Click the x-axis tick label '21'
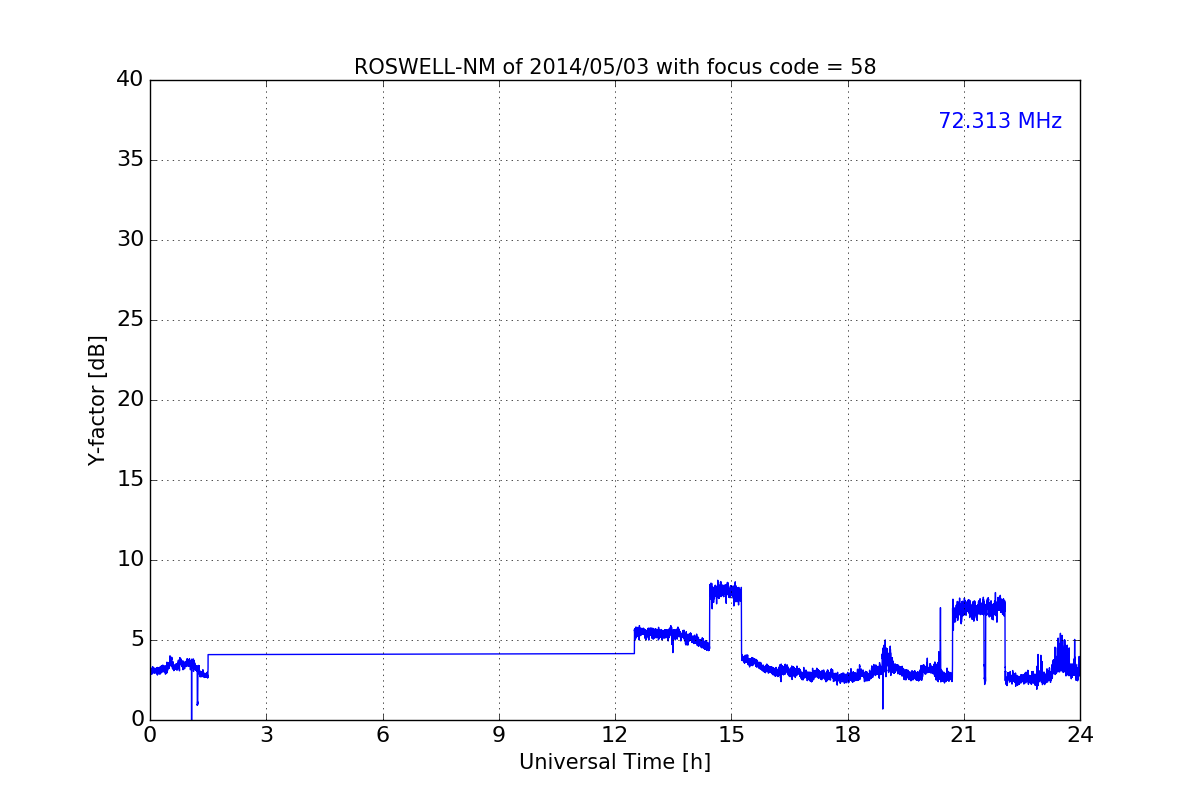Viewport: 1200px width, 800px height. coord(964,735)
